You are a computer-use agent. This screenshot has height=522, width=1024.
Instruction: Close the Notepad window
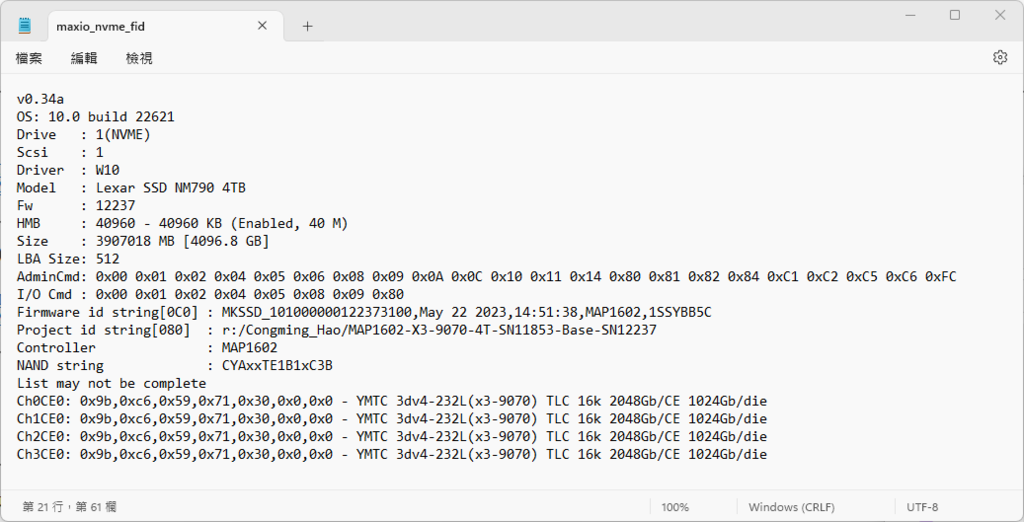click(x=1000, y=15)
